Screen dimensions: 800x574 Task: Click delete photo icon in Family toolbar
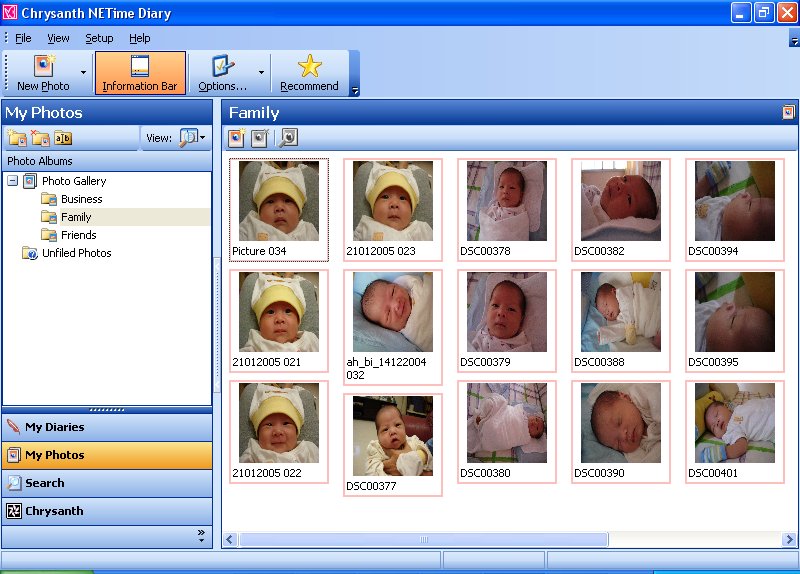(x=260, y=138)
